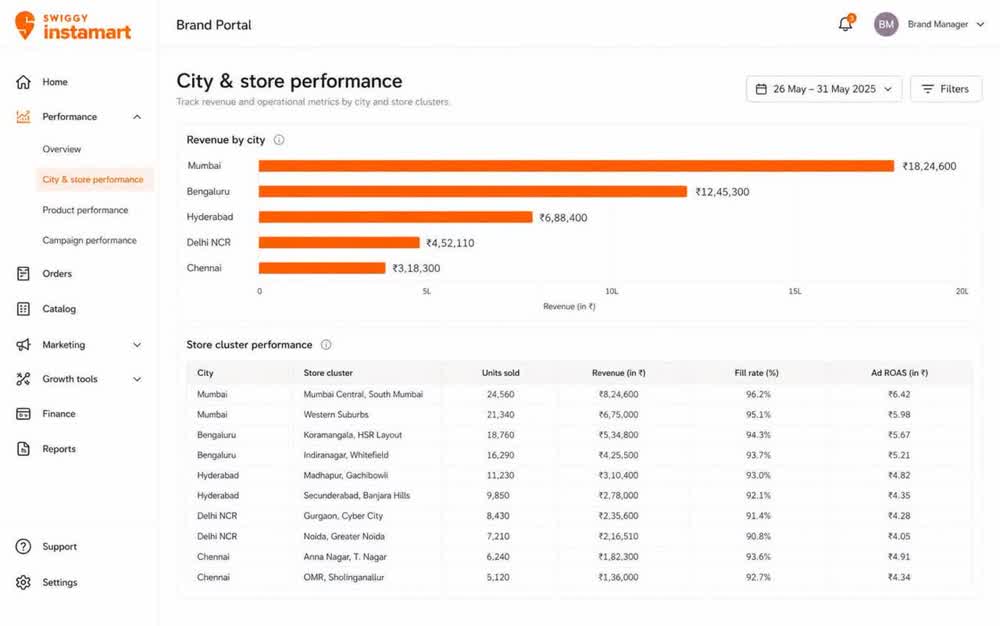Open Orders menu item
Image resolution: width=1000 pixels, height=626 pixels.
pyautogui.click(x=57, y=273)
